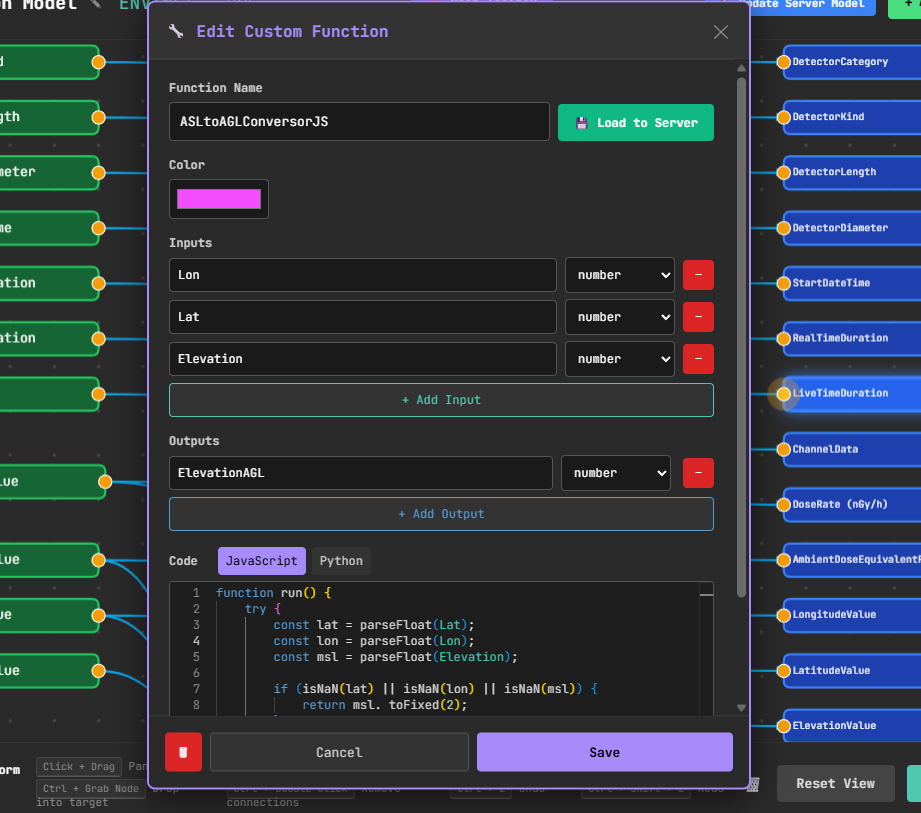Open the Lon input type dropdown
The width and height of the screenshot is (921, 813).
619,275
